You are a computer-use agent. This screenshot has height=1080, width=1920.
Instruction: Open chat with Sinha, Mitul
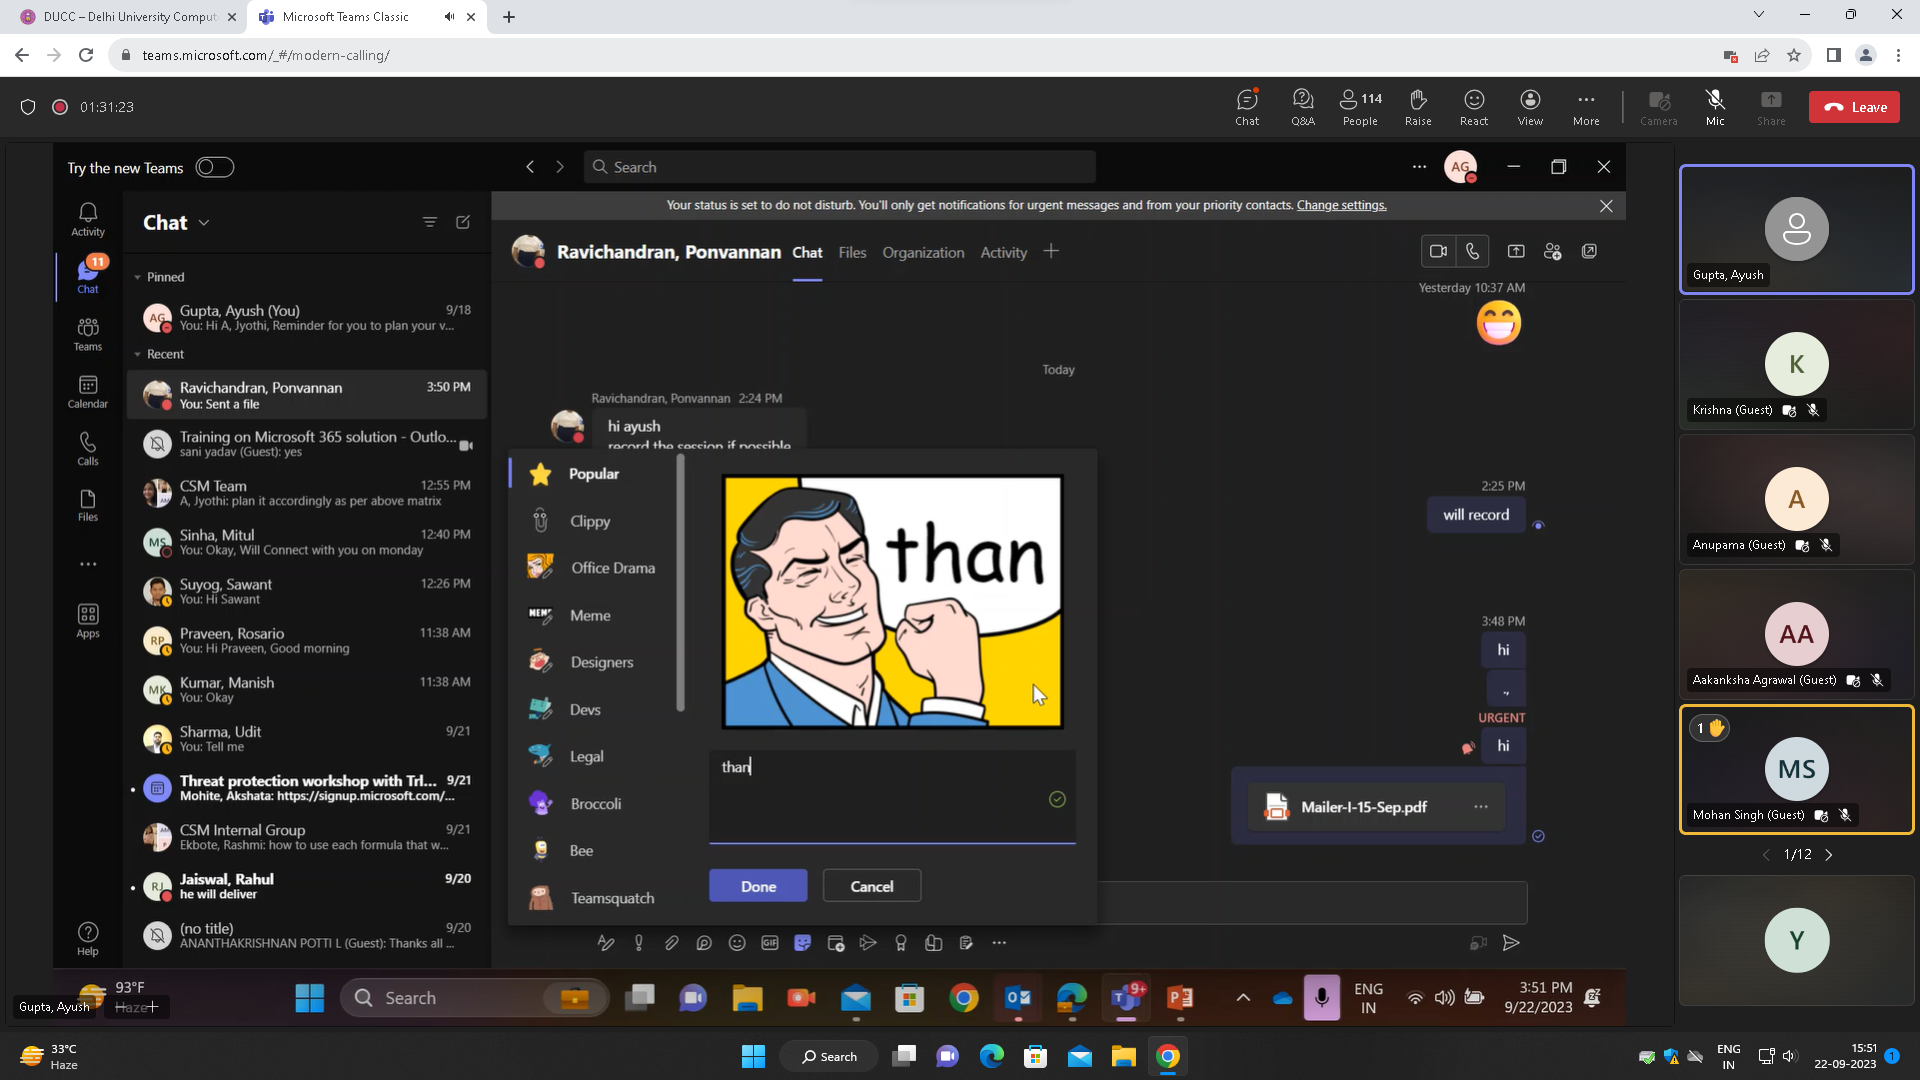click(307, 542)
